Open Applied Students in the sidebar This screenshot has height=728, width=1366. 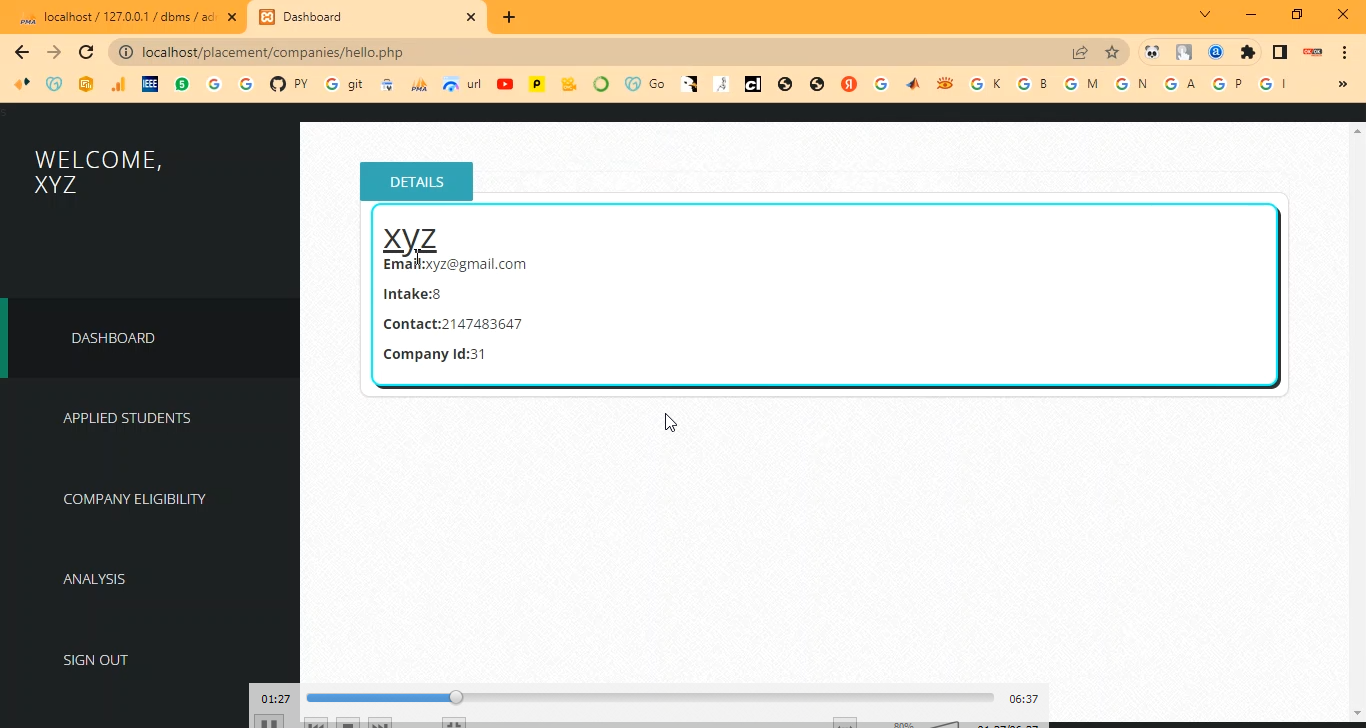127,418
